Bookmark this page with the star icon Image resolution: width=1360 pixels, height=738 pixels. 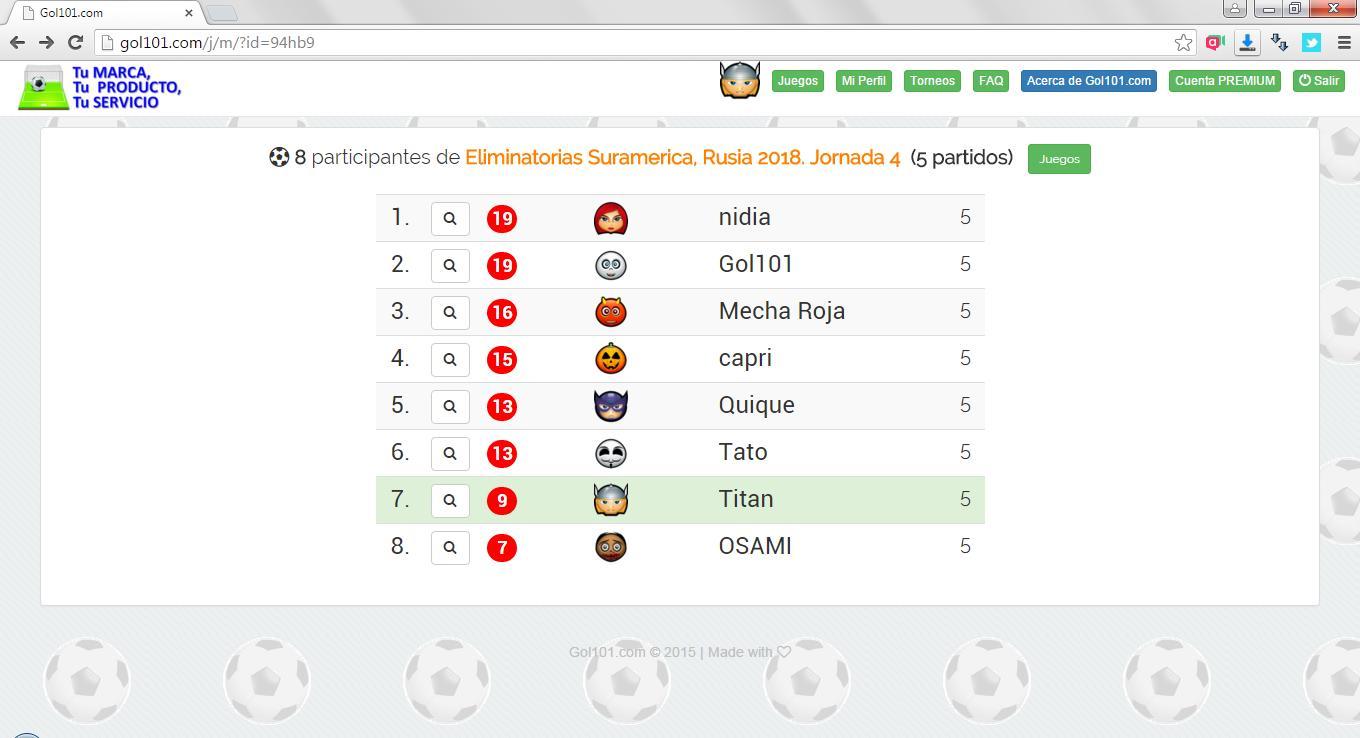pyautogui.click(x=1183, y=42)
